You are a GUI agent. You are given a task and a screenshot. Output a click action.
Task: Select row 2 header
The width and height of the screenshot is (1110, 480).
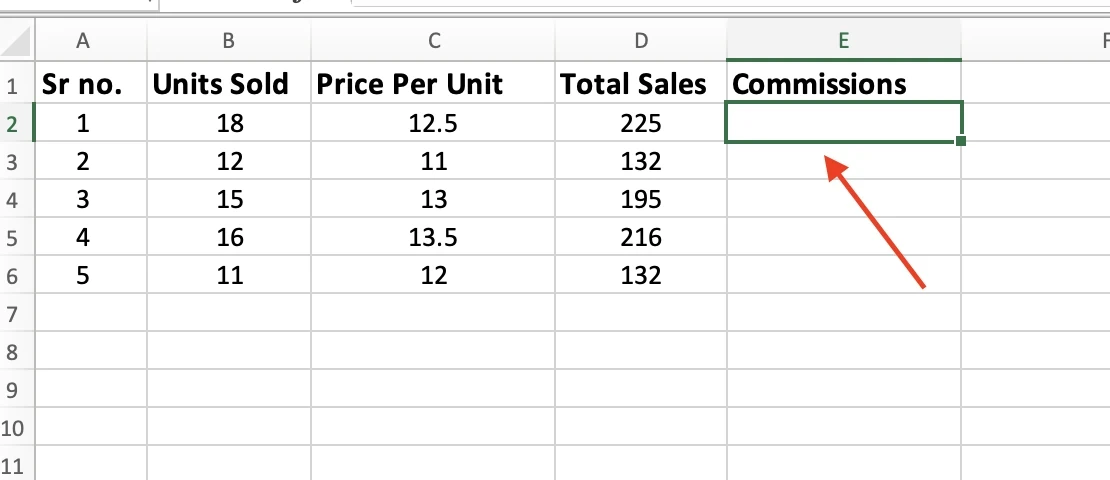point(17,122)
